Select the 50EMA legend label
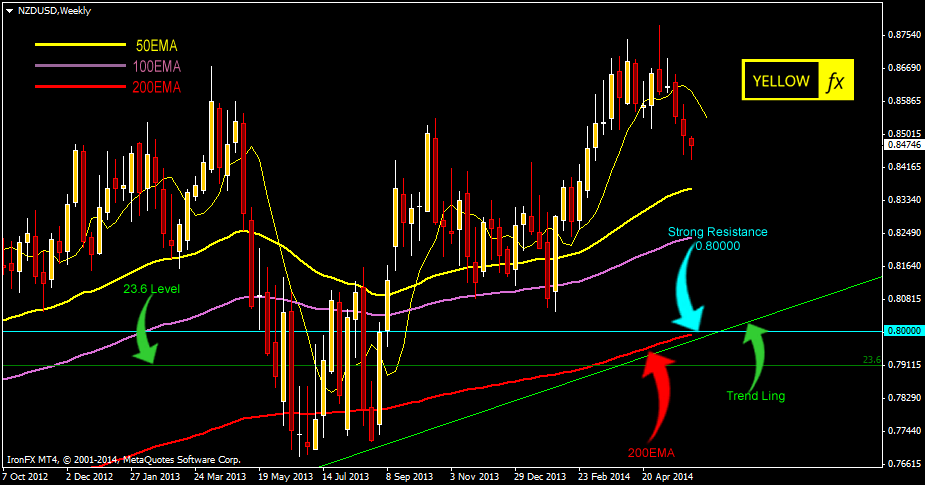Viewport: 925px width, 485px height. pyautogui.click(x=157, y=46)
